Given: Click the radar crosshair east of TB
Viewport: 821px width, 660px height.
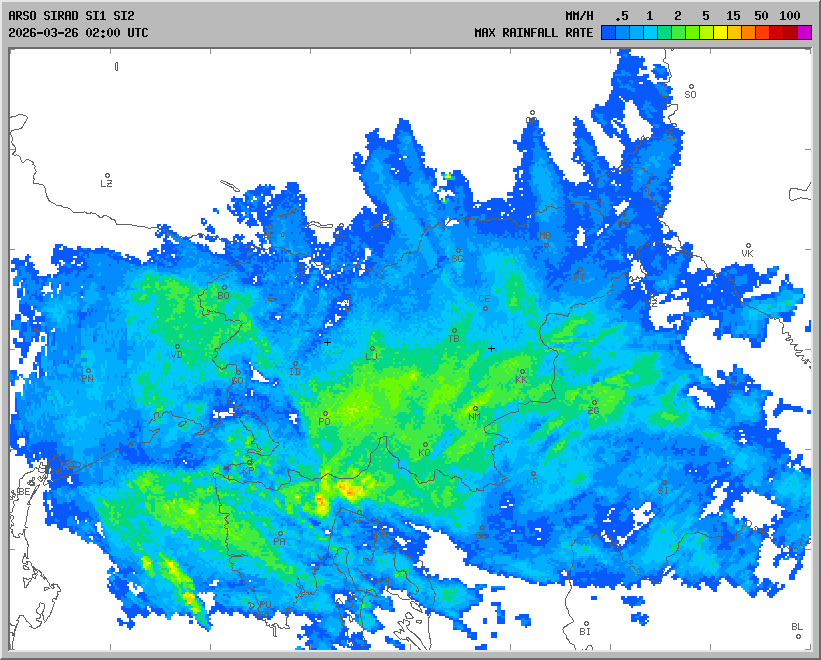Looking at the screenshot, I should tap(491, 348).
